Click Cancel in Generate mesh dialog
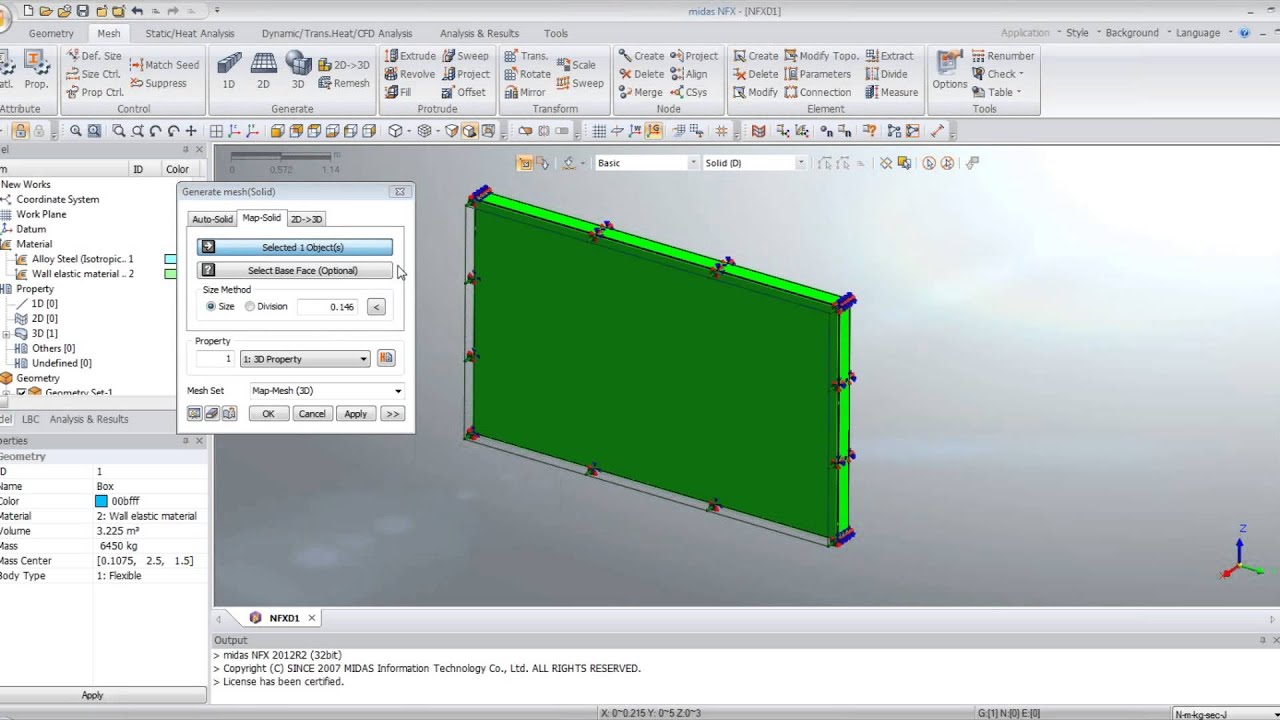1280x720 pixels. coord(312,414)
